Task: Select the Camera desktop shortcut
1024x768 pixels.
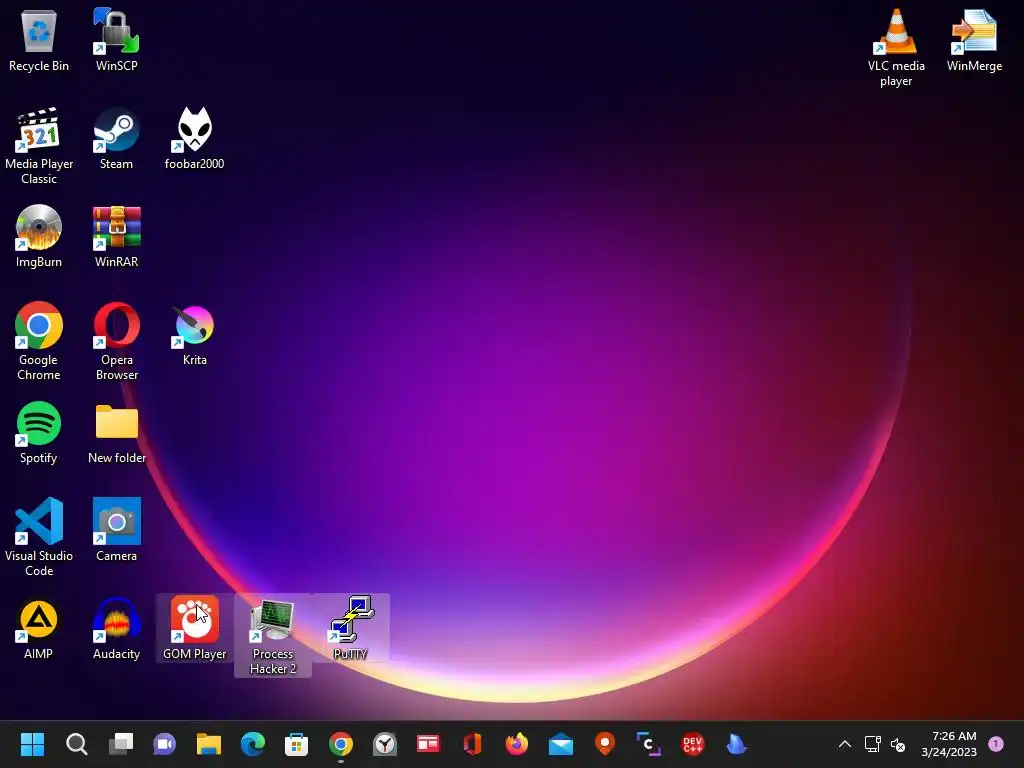Action: [116, 530]
